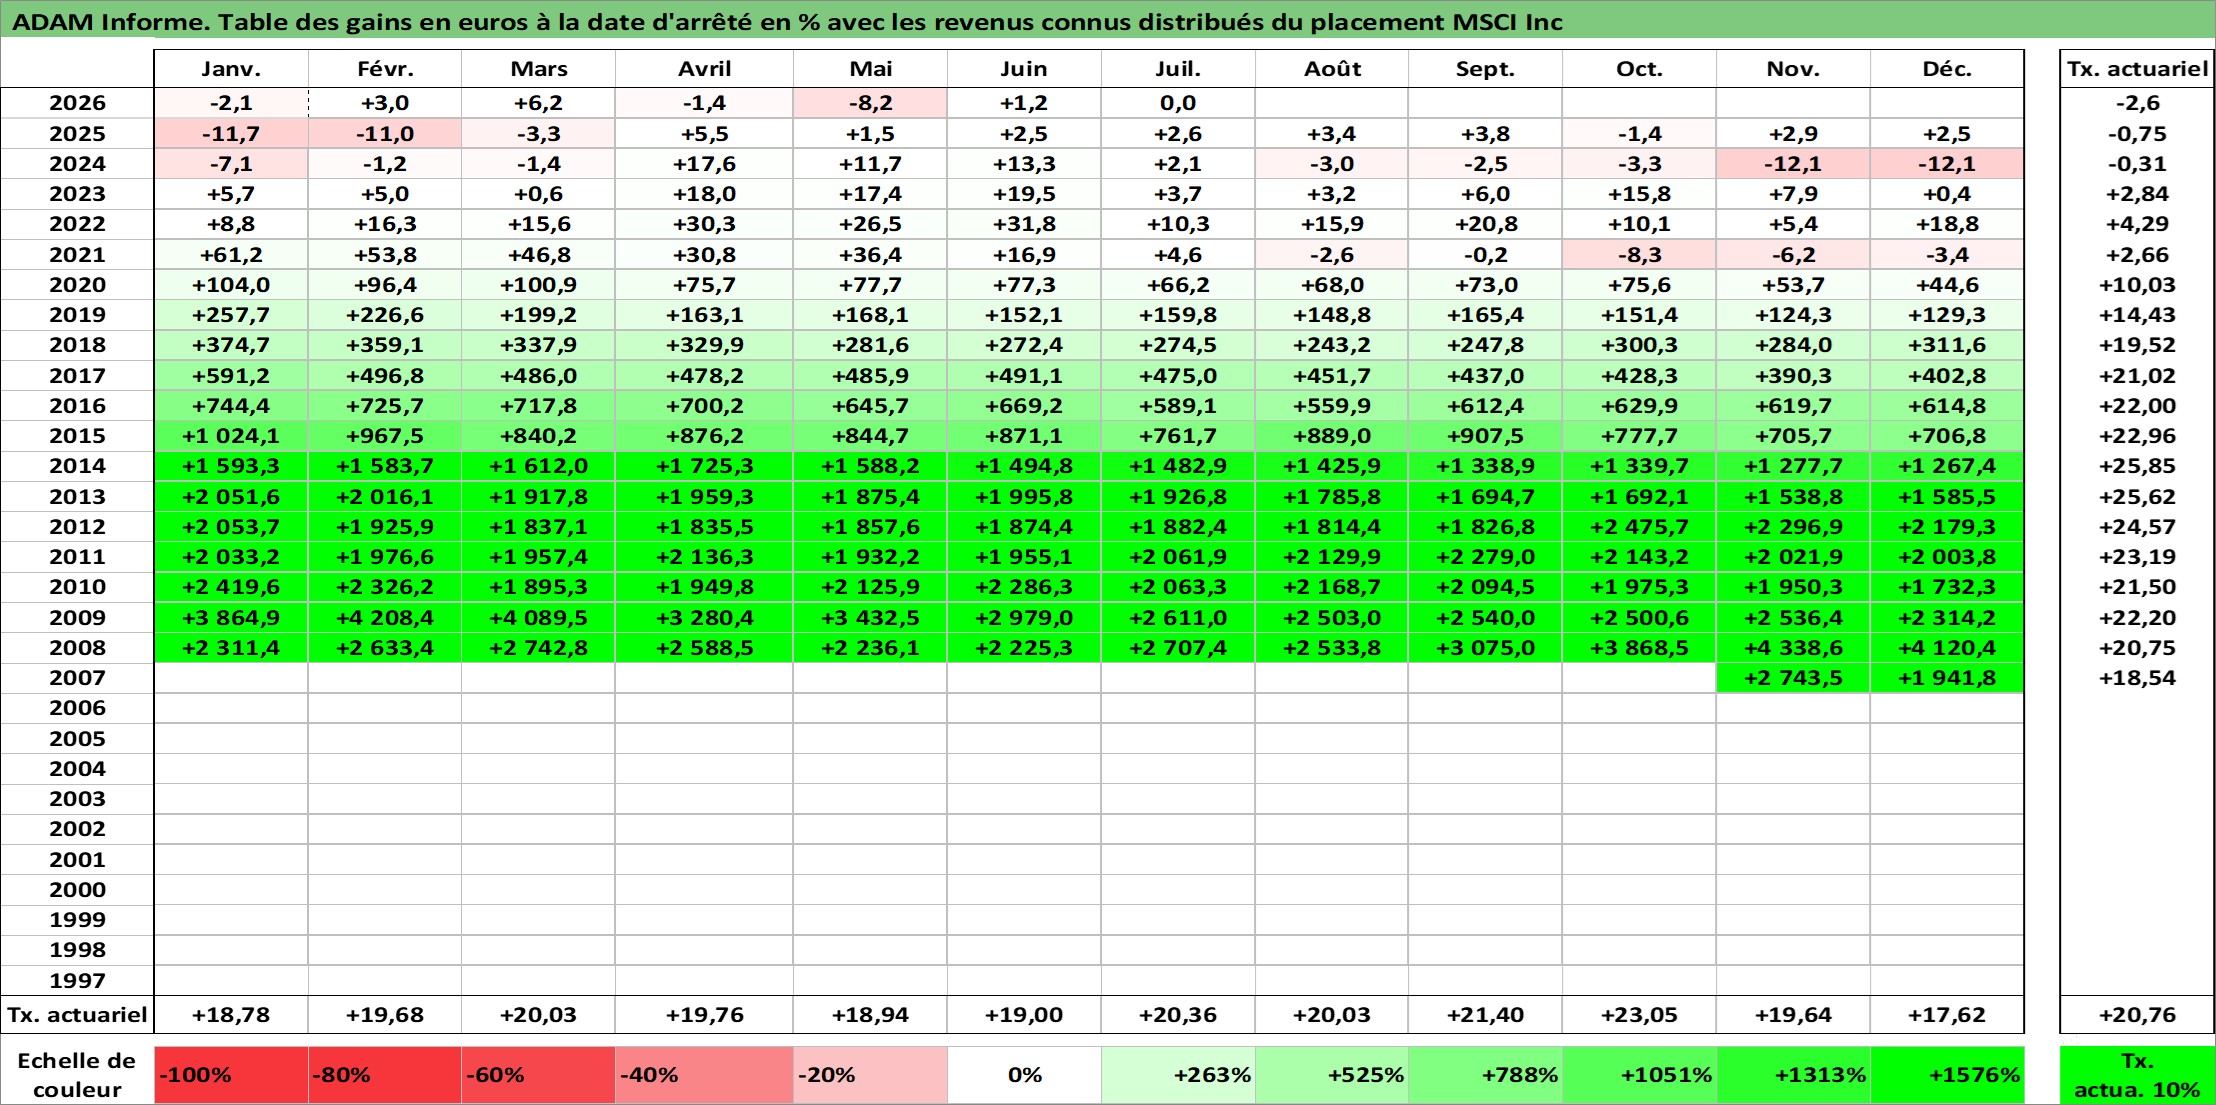This screenshot has height=1105, width=2216.
Task: Select the 2007 row label
Action: pyautogui.click(x=77, y=678)
